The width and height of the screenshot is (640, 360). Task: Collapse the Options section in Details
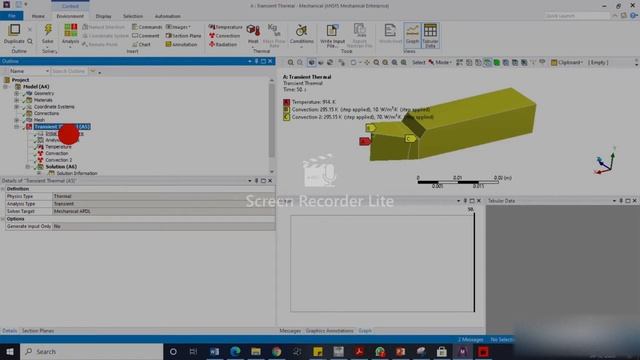pos(3,219)
